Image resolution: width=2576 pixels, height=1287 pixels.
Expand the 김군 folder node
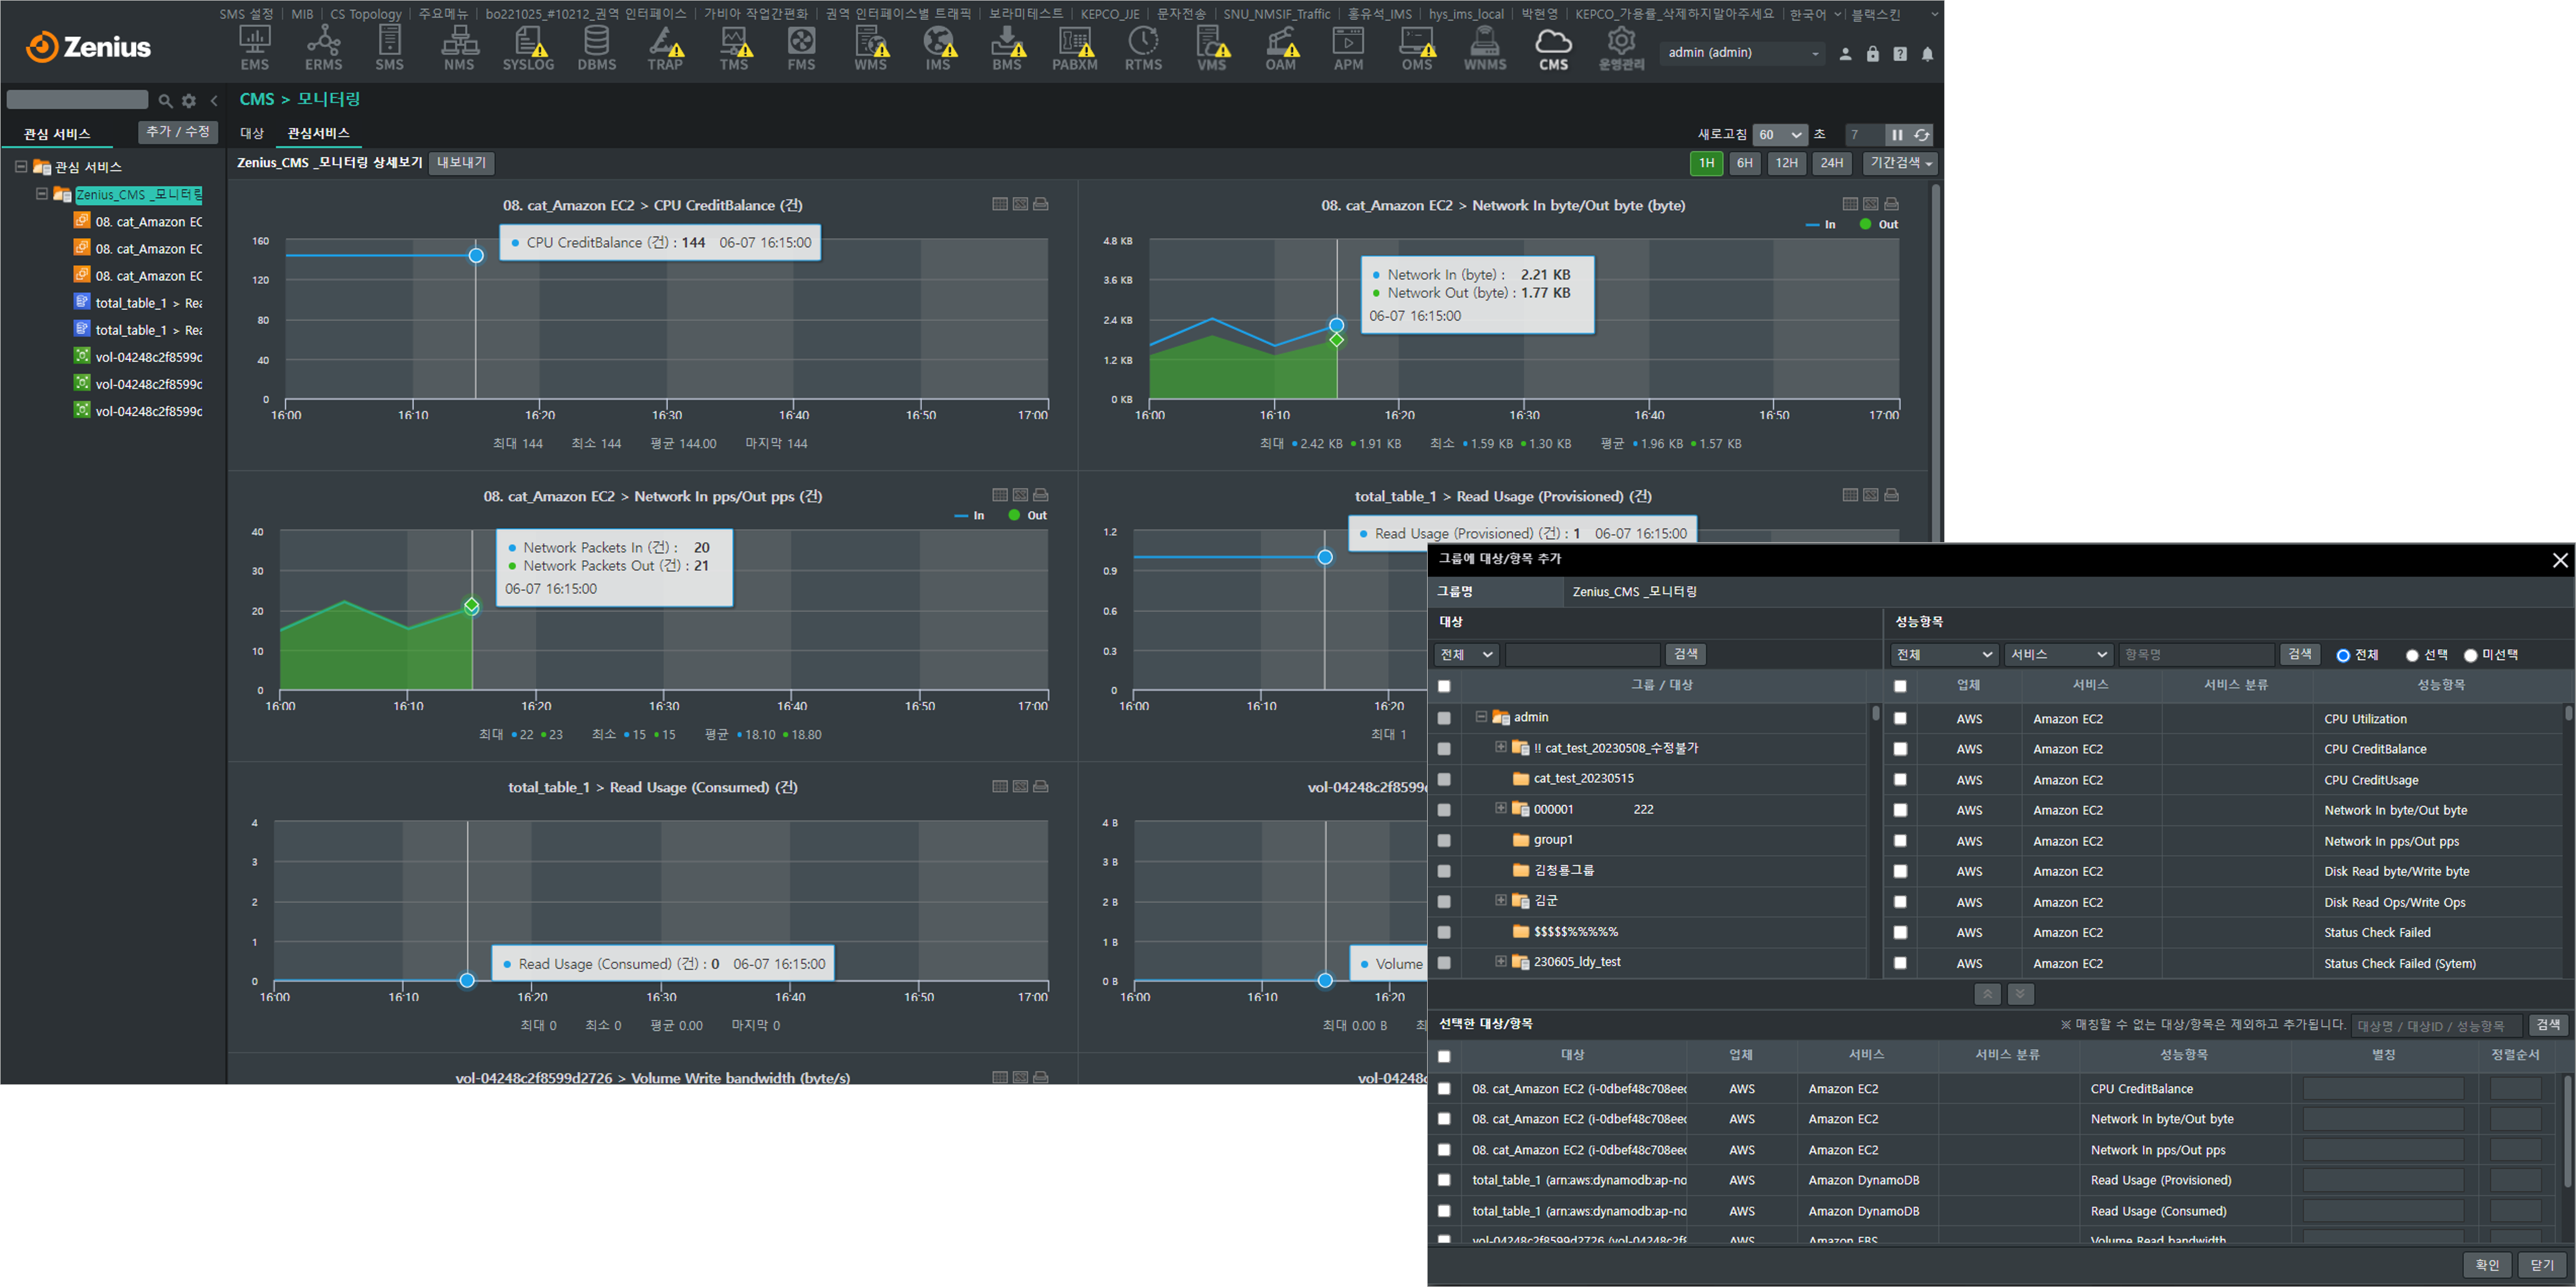[x=1500, y=900]
